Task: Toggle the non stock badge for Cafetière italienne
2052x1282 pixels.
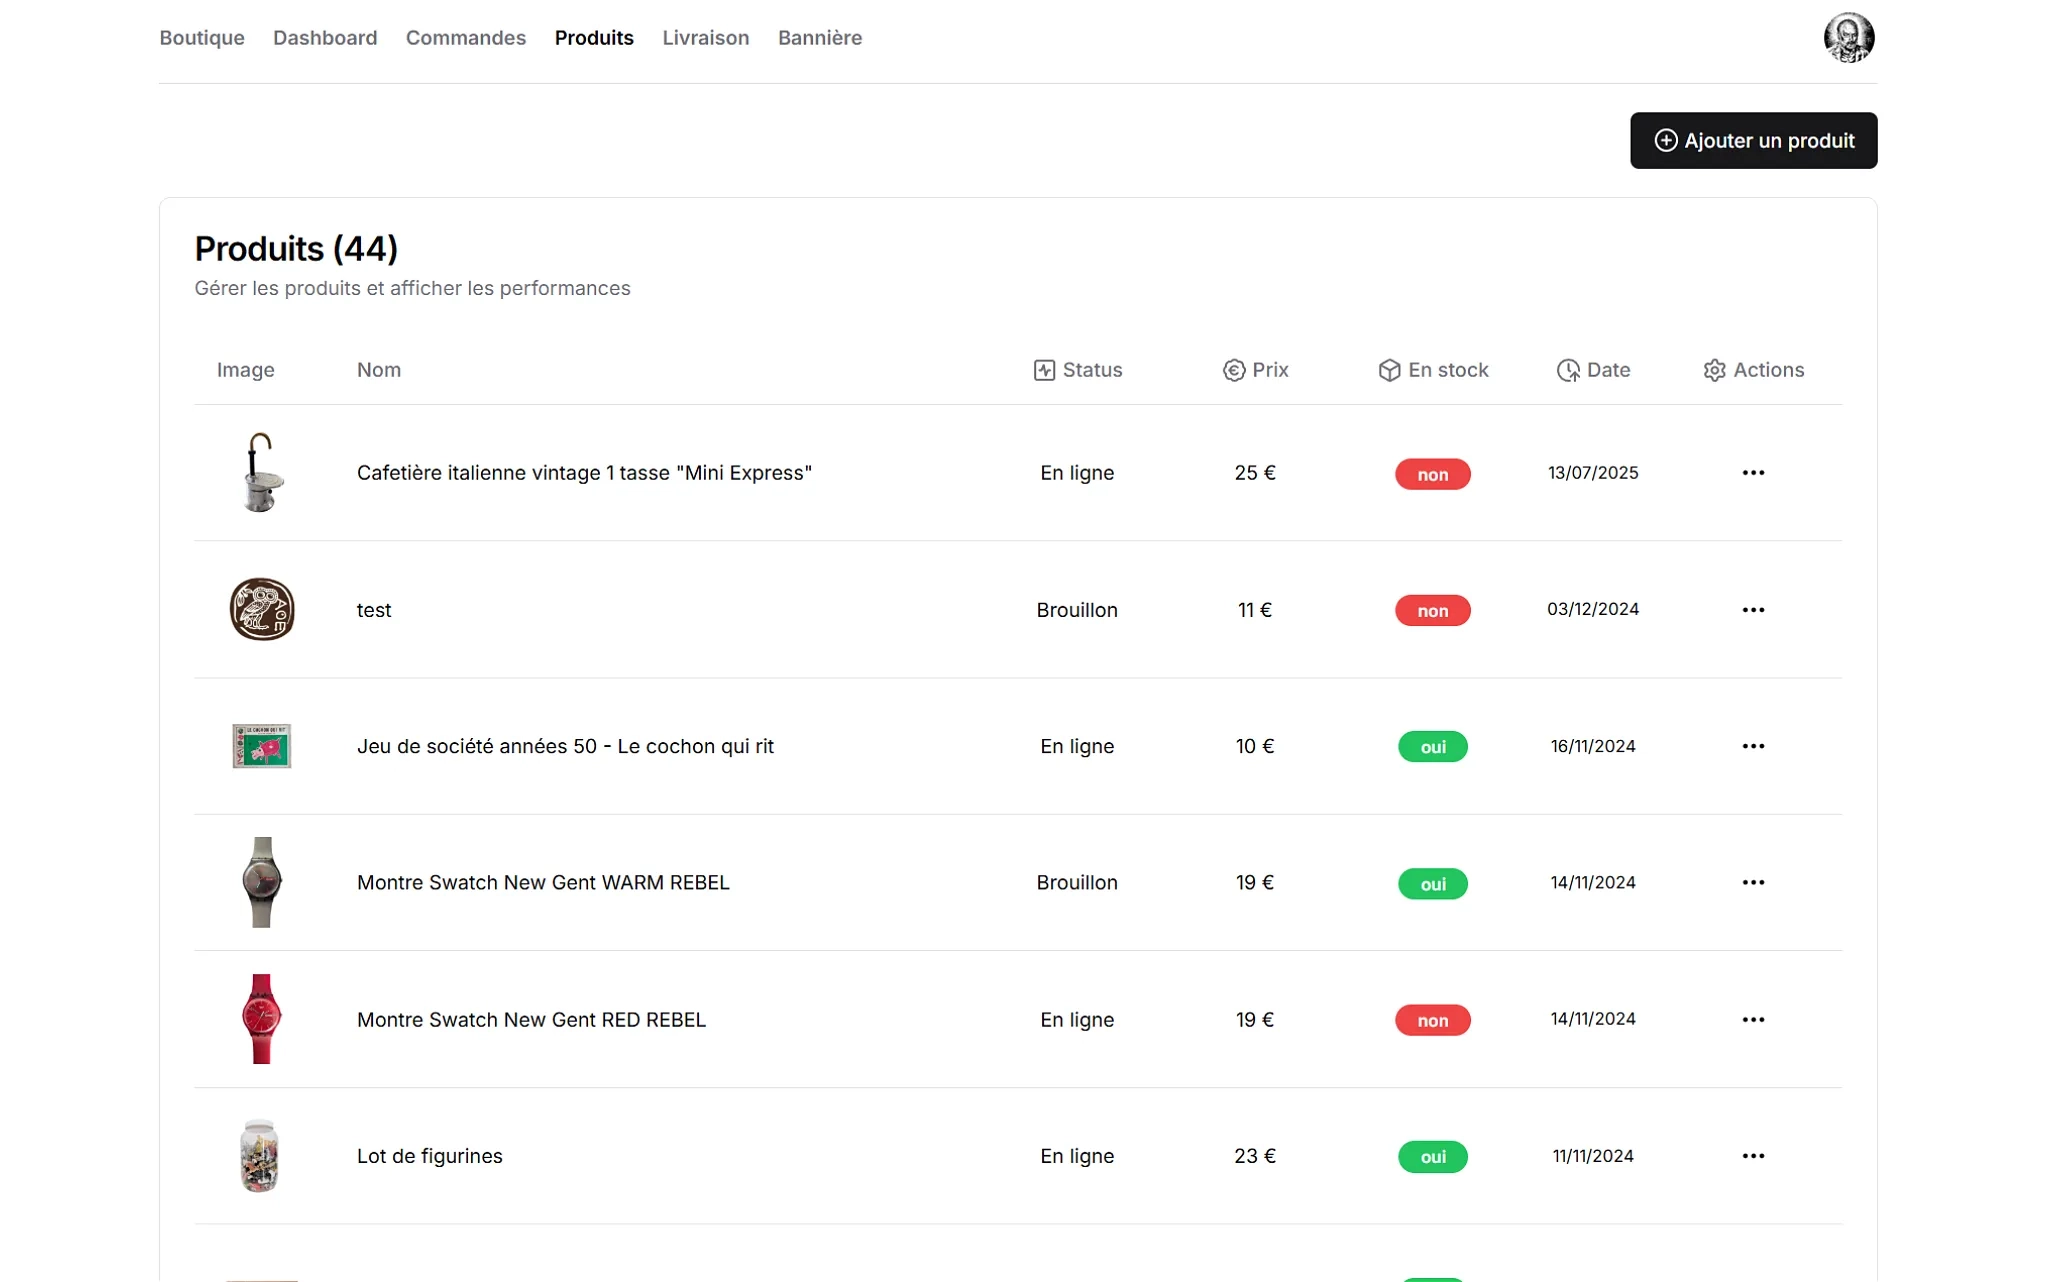Action: tap(1432, 474)
